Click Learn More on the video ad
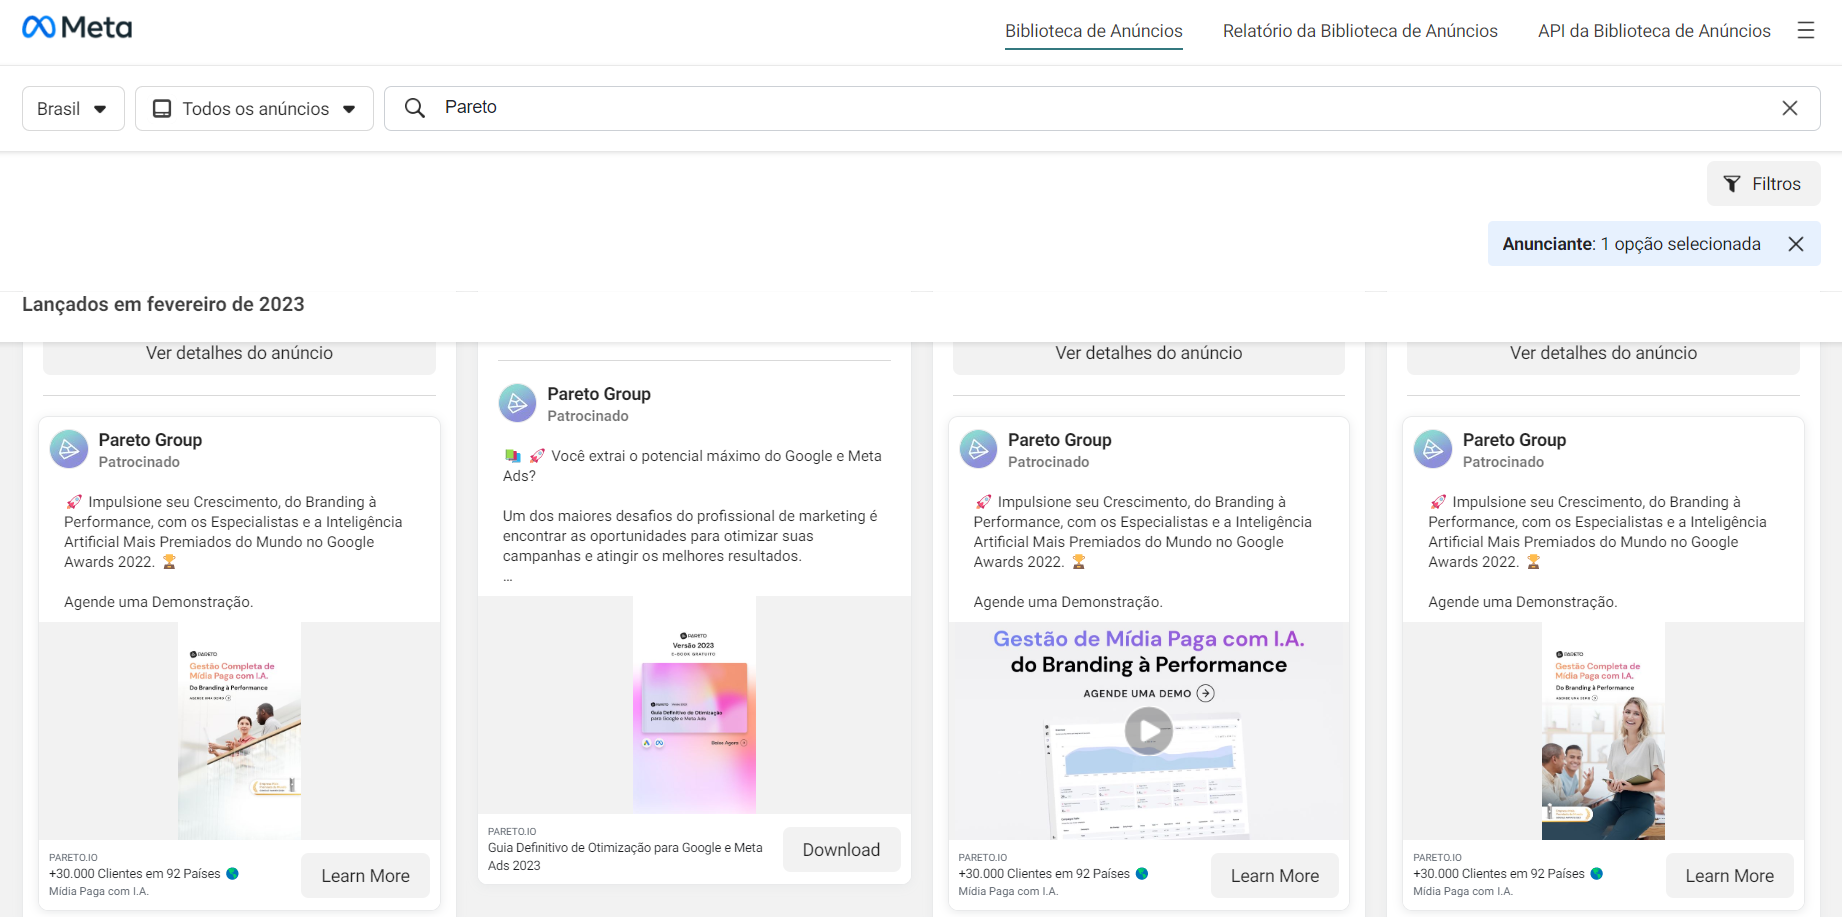Image resolution: width=1842 pixels, height=917 pixels. (1275, 876)
